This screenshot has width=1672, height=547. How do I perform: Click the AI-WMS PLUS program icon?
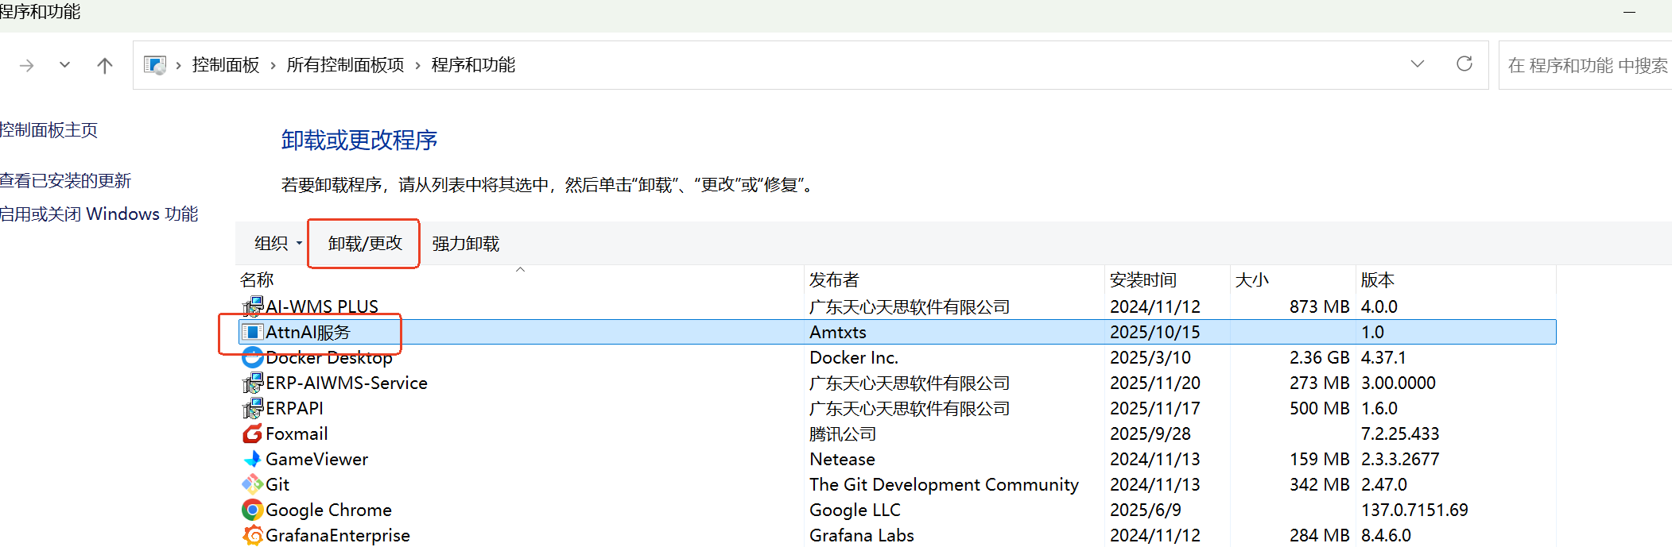(252, 306)
